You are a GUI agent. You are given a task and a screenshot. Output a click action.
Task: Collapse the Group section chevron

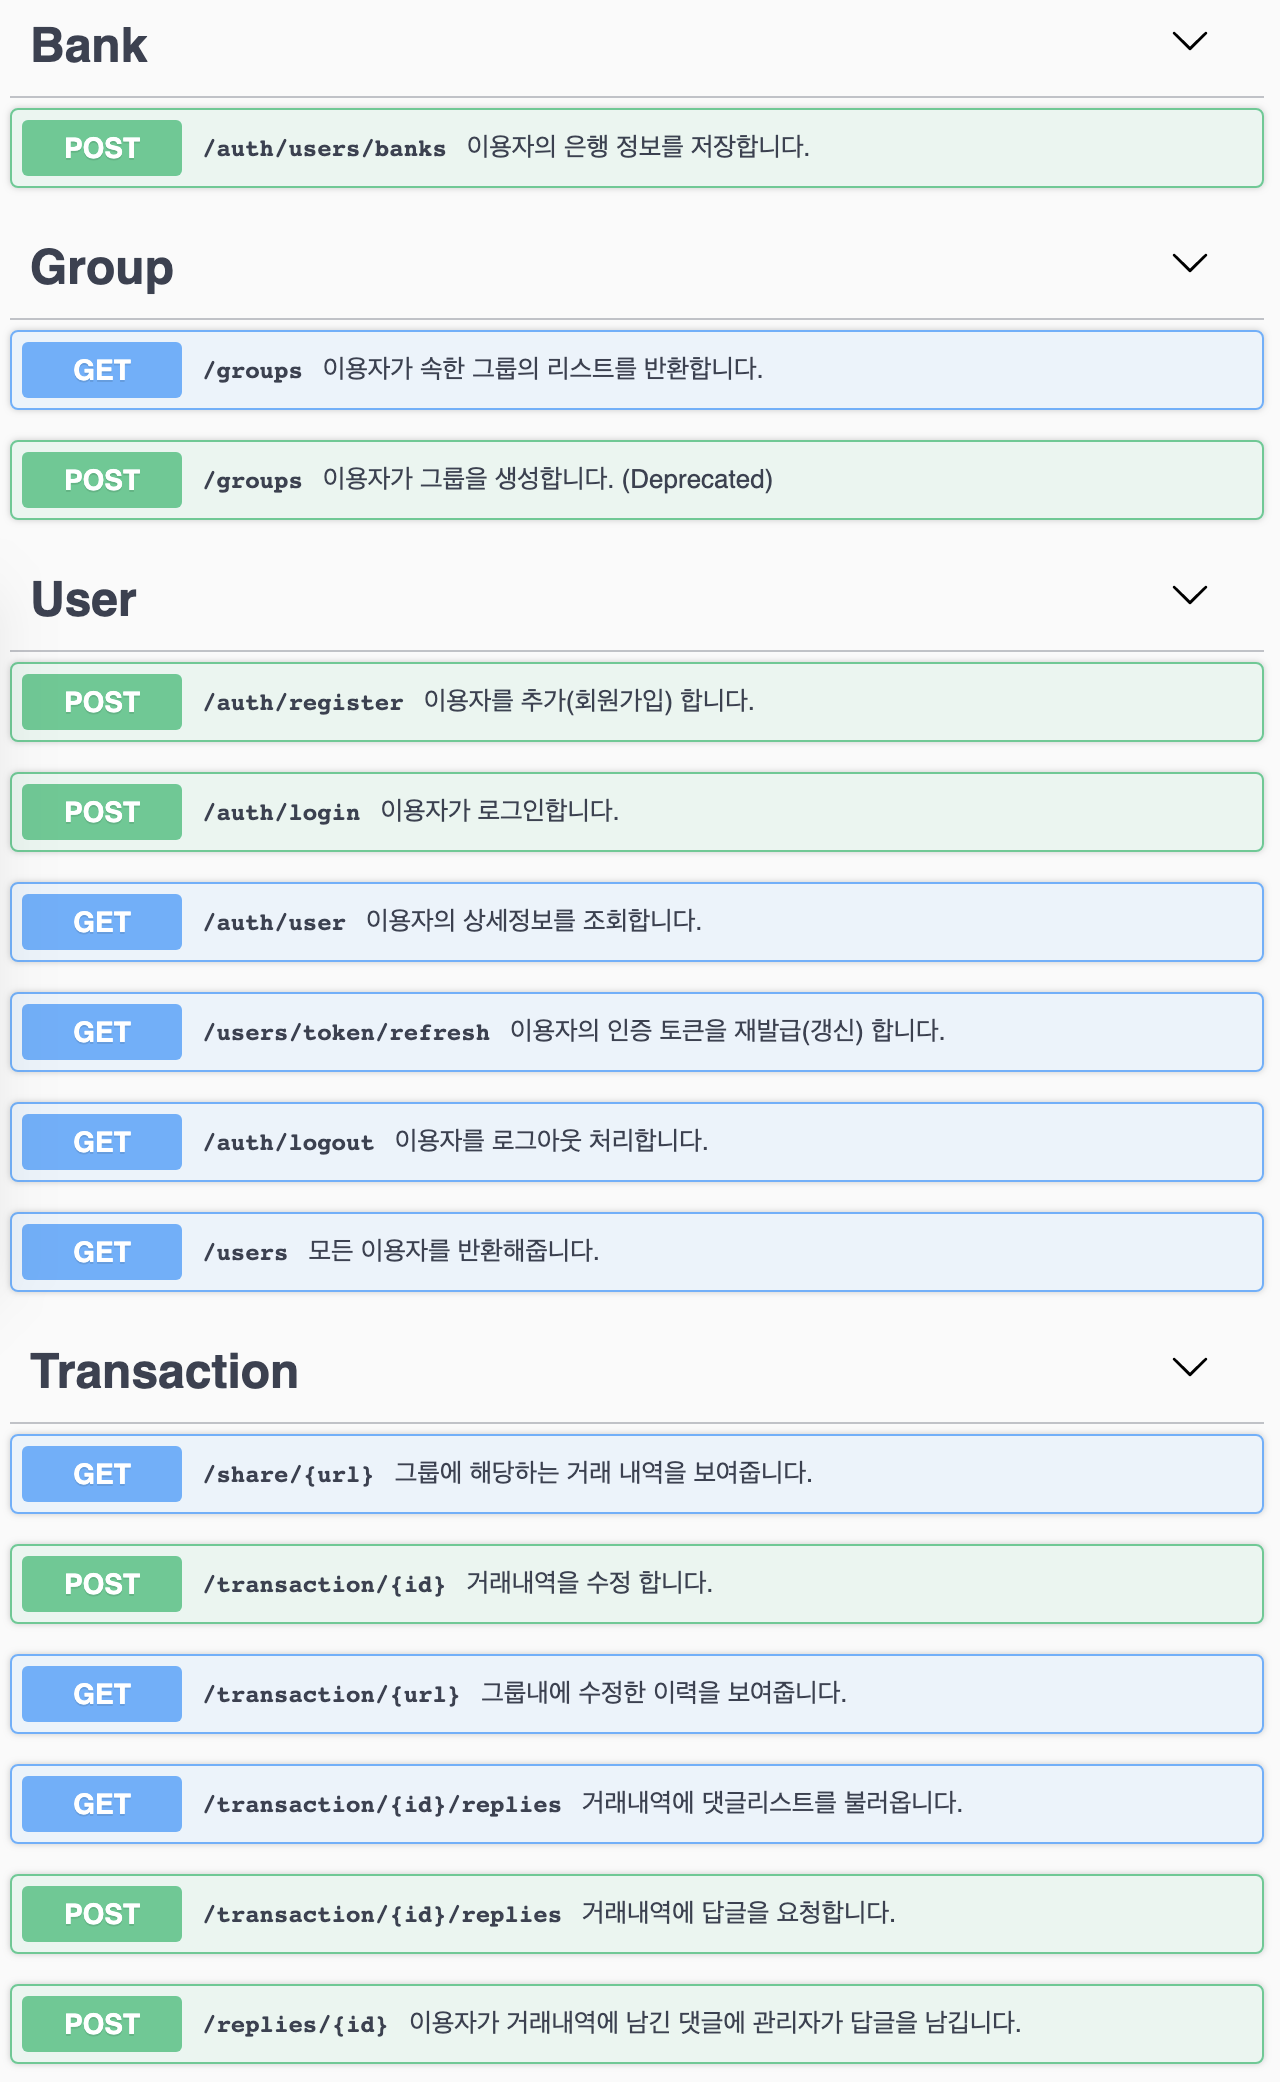coord(1189,263)
